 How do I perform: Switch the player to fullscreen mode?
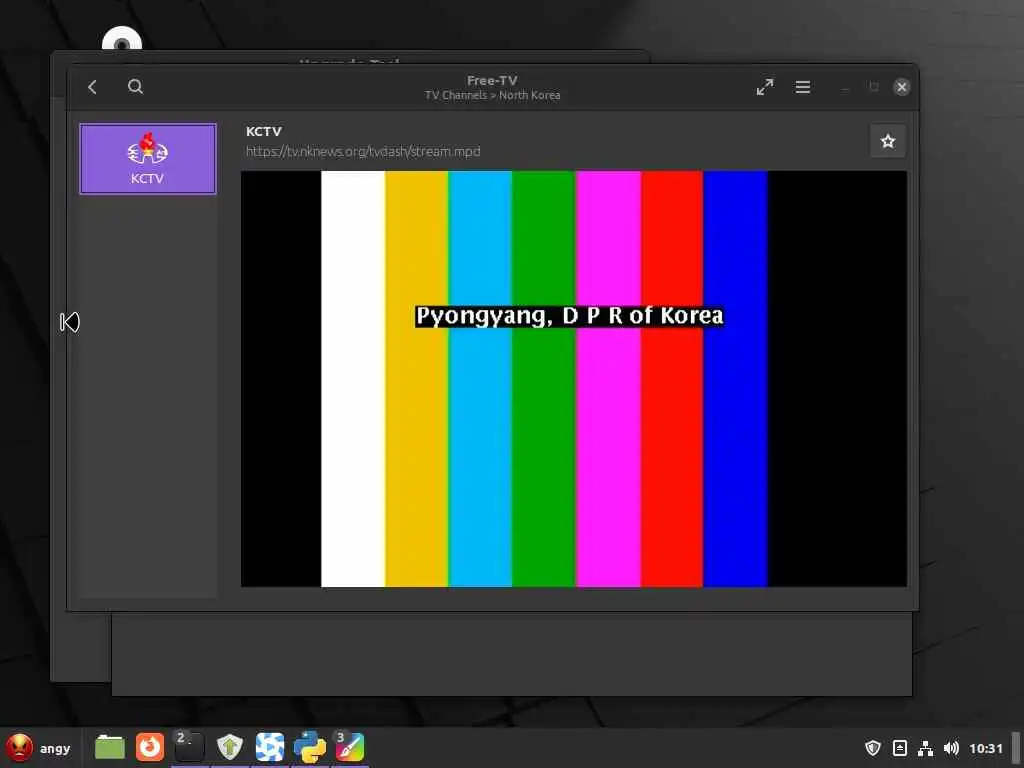pyautogui.click(x=765, y=87)
